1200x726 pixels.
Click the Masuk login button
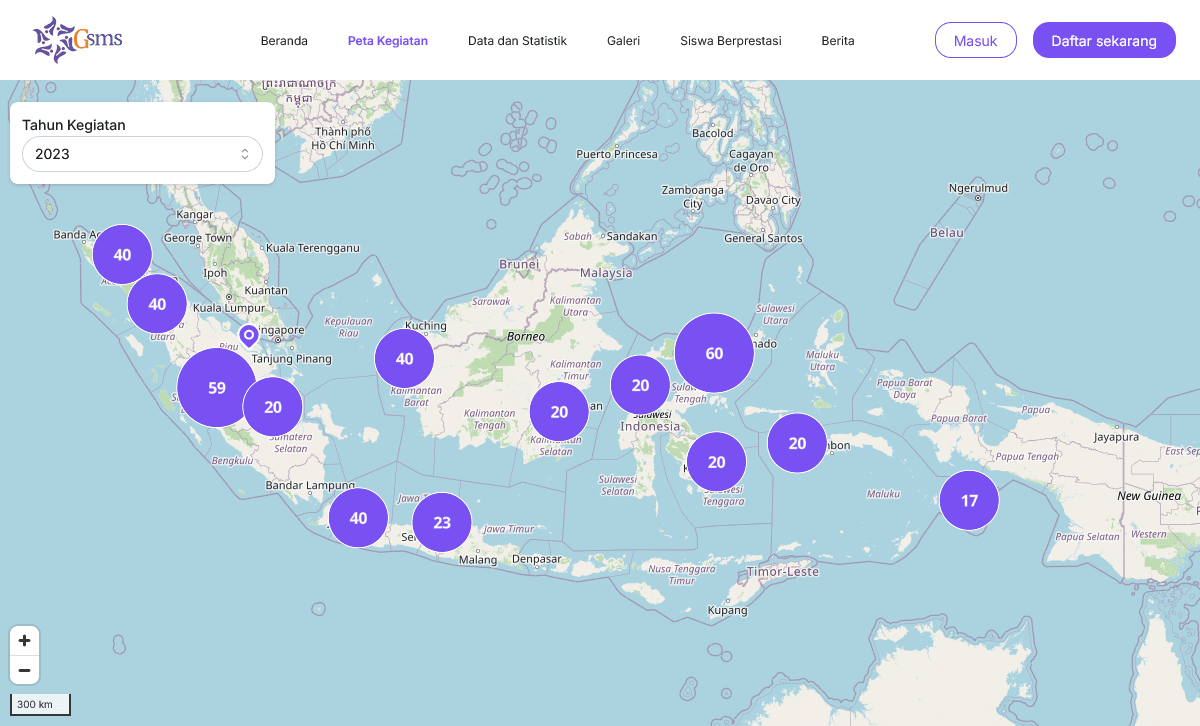[975, 40]
